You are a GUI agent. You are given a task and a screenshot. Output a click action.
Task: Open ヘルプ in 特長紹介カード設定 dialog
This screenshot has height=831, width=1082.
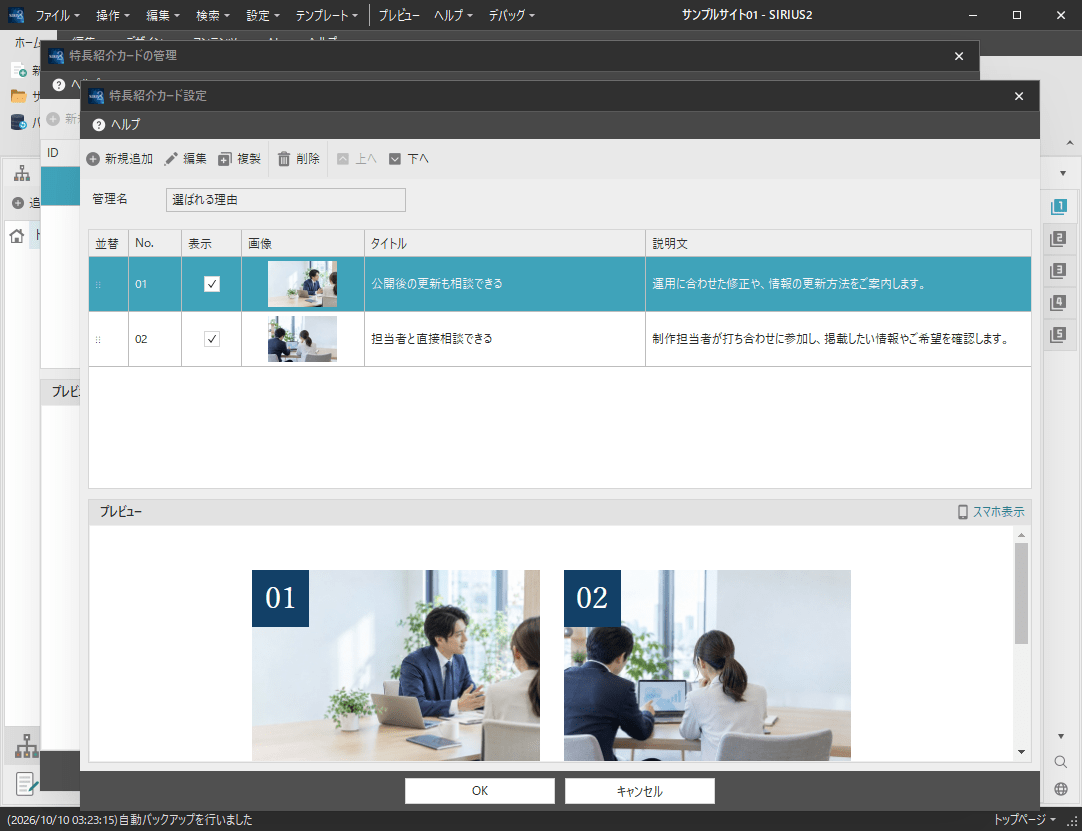pos(117,125)
